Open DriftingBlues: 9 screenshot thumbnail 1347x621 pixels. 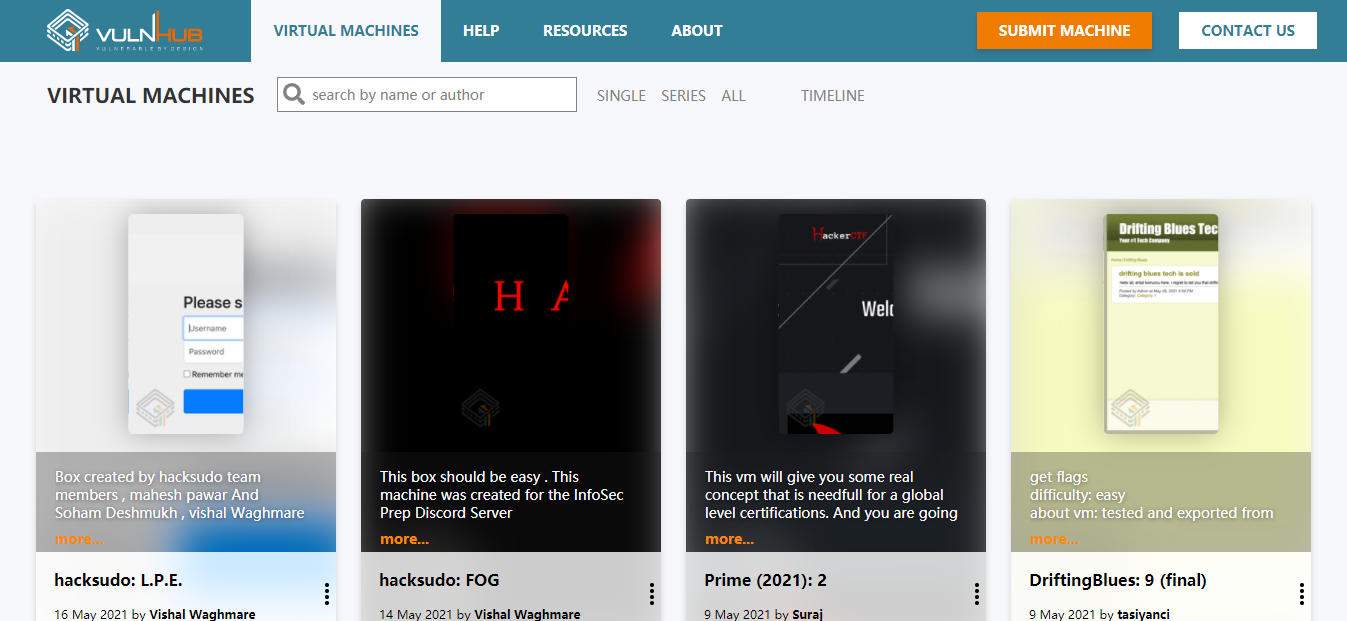click(1161, 324)
